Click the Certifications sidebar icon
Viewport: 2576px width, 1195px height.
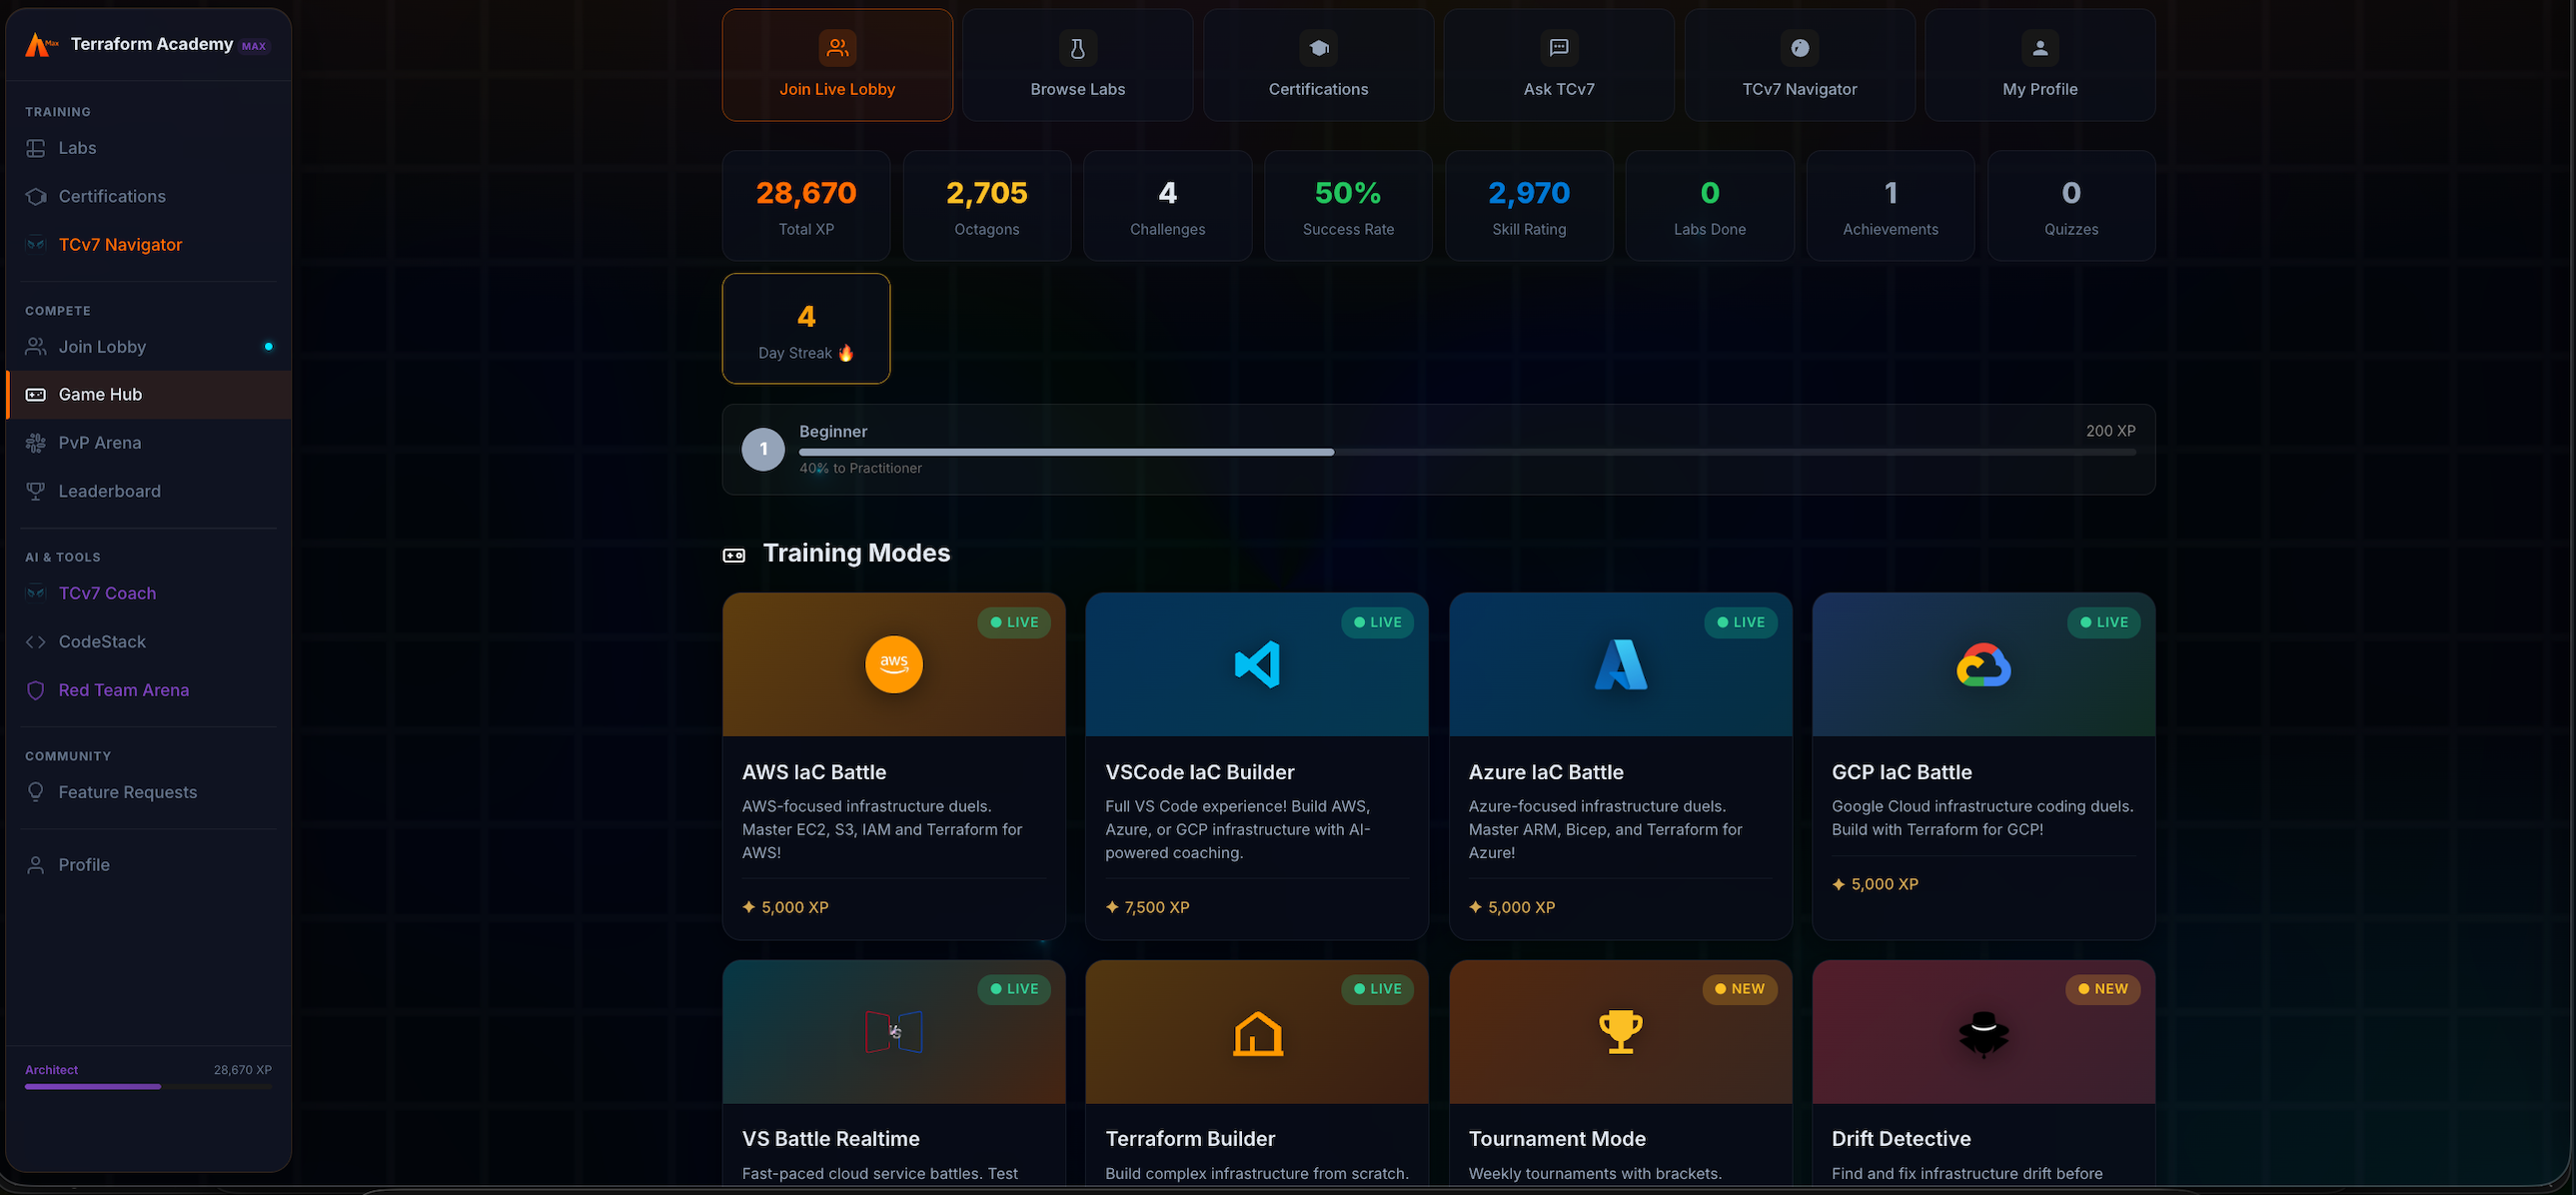(36, 196)
